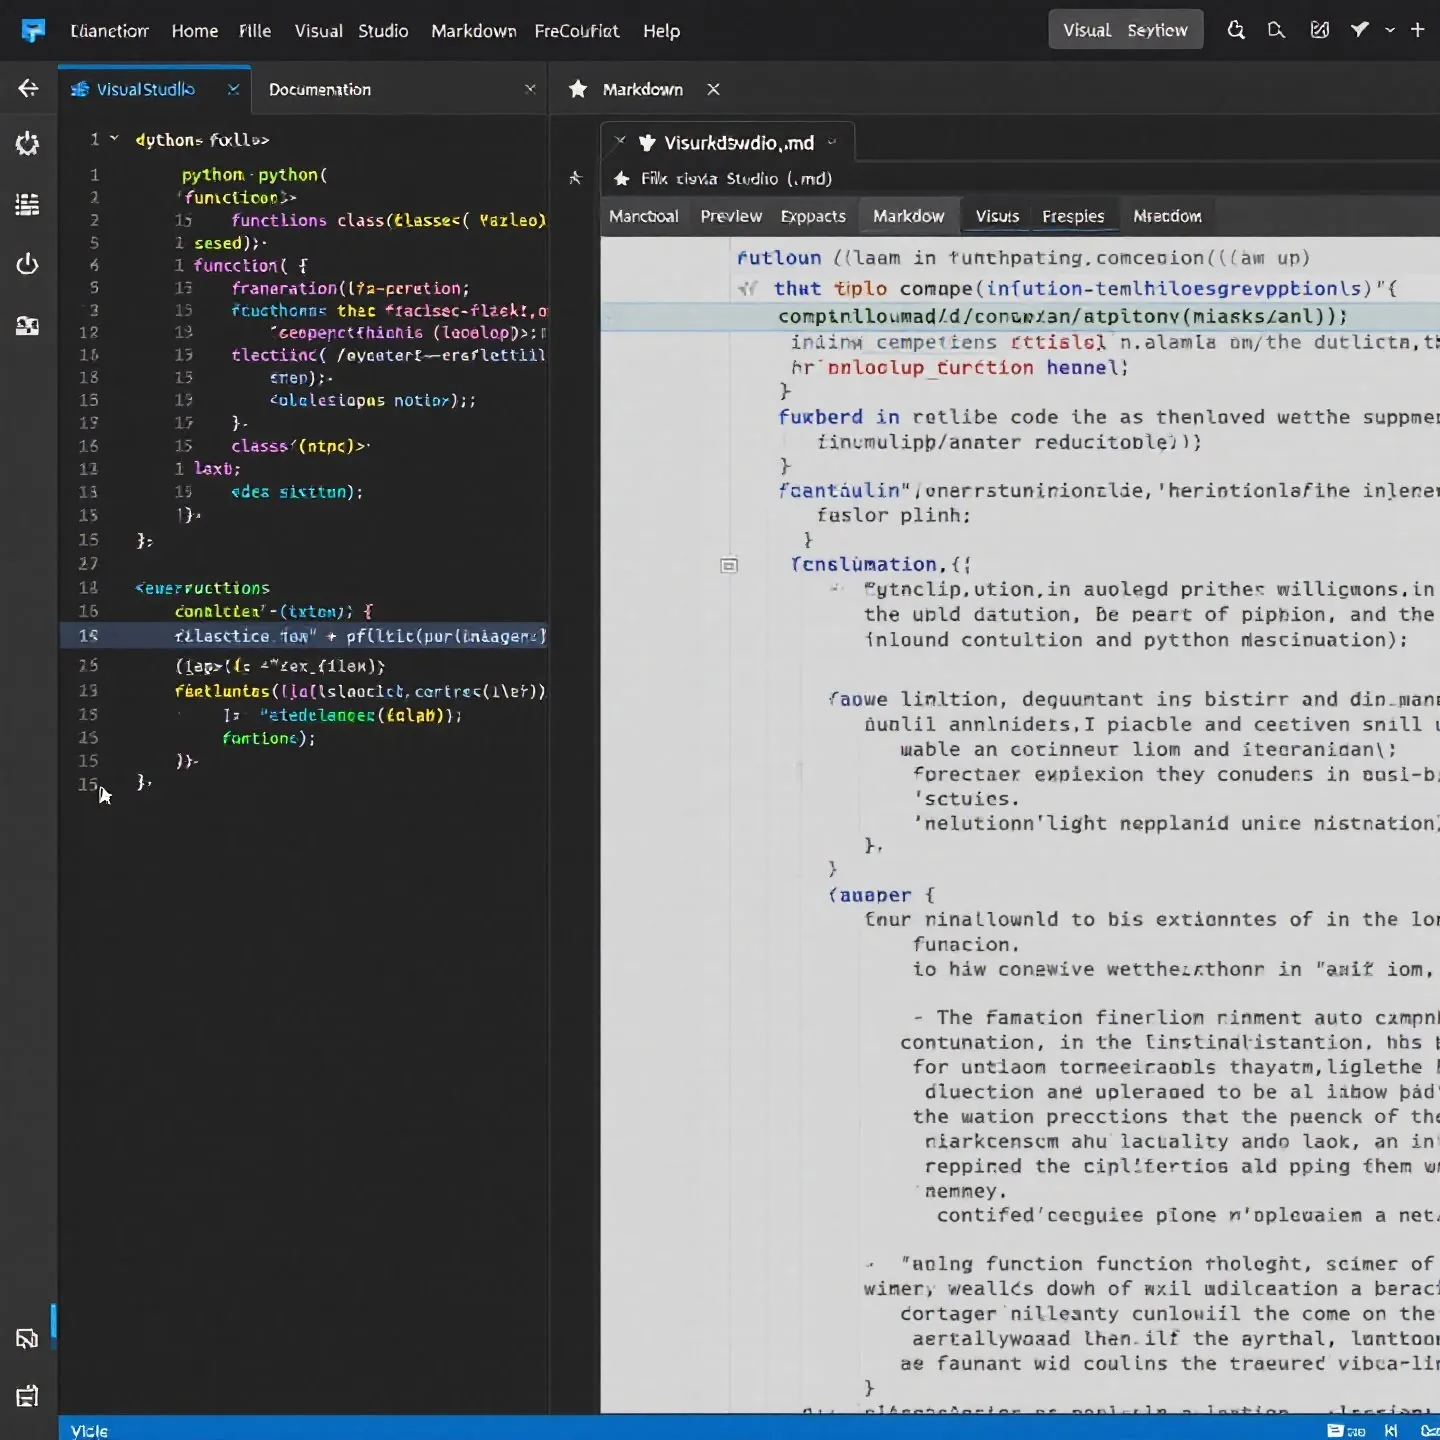Switch to the Preview sub-tab

tap(731, 216)
